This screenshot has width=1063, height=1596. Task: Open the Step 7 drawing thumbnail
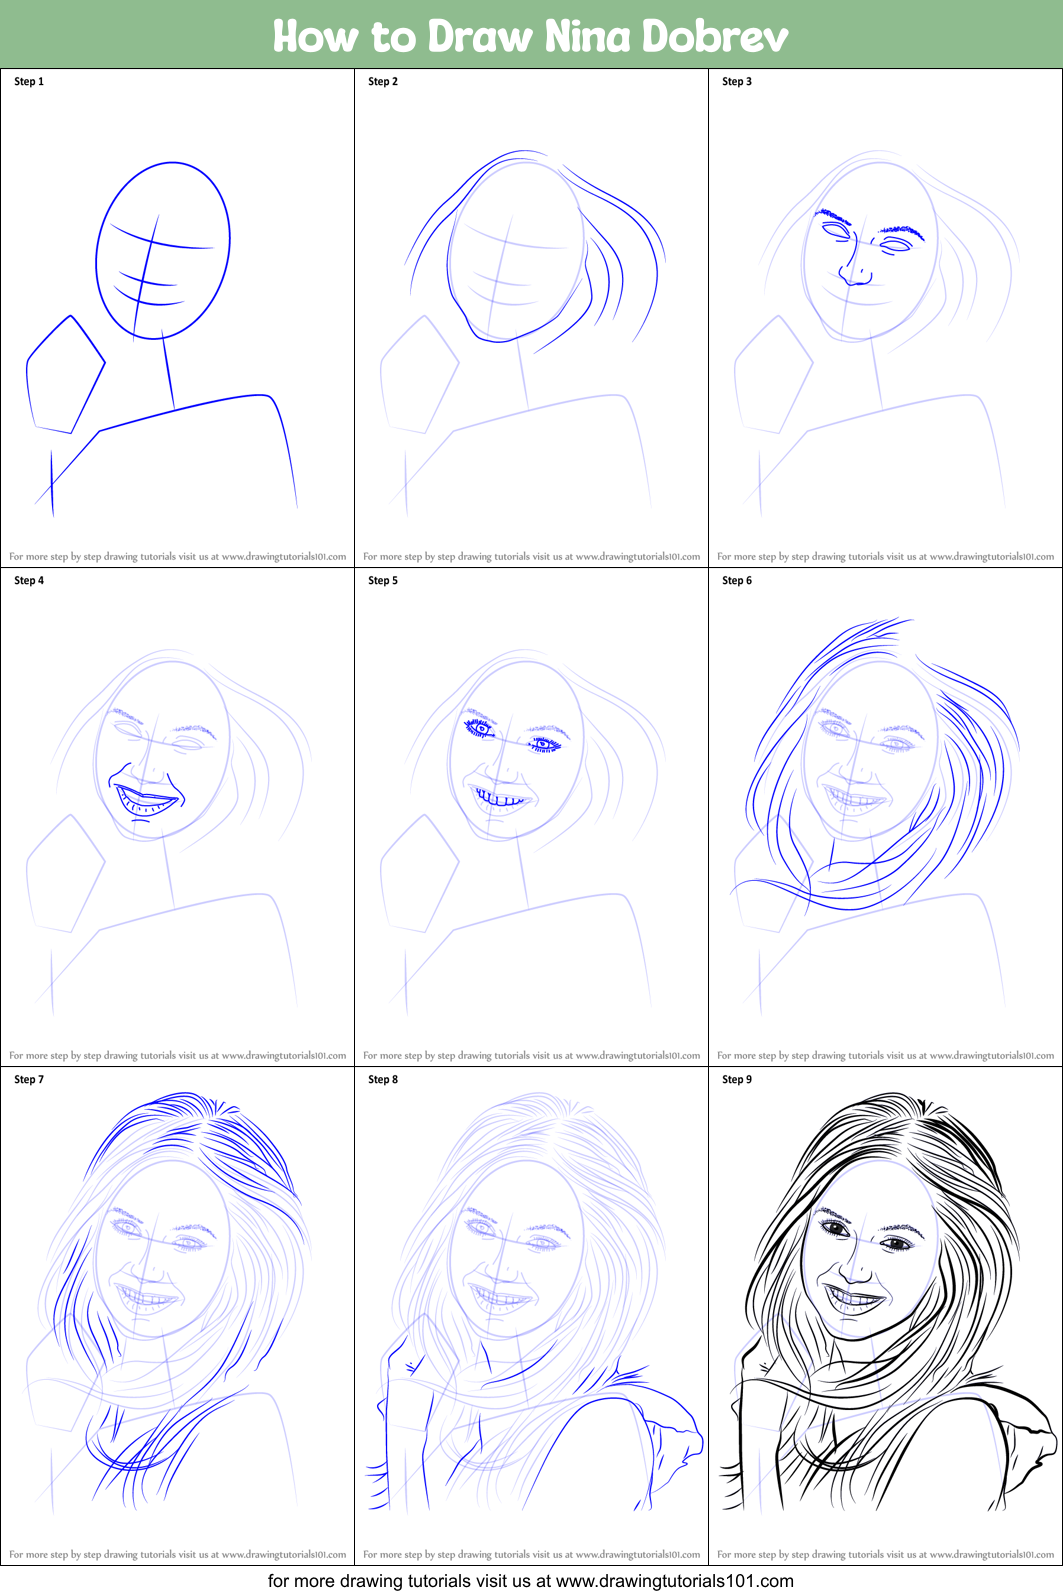[x=178, y=1316]
